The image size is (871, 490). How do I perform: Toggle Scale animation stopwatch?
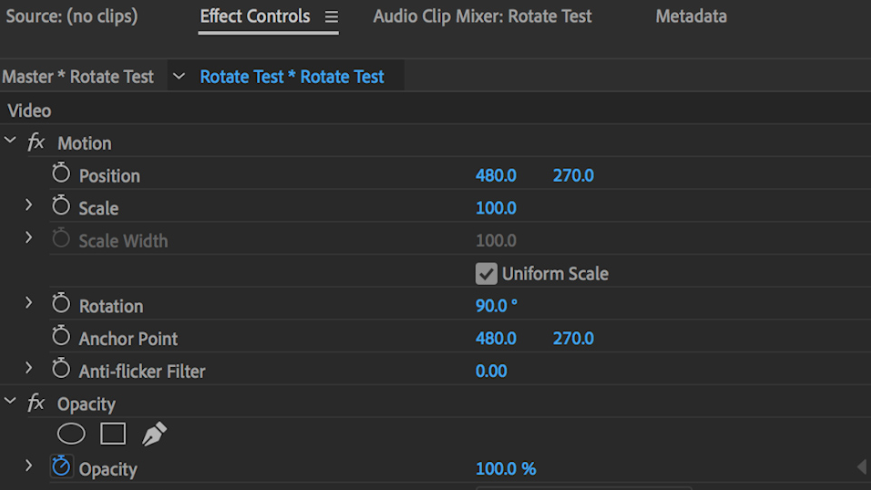(x=61, y=207)
